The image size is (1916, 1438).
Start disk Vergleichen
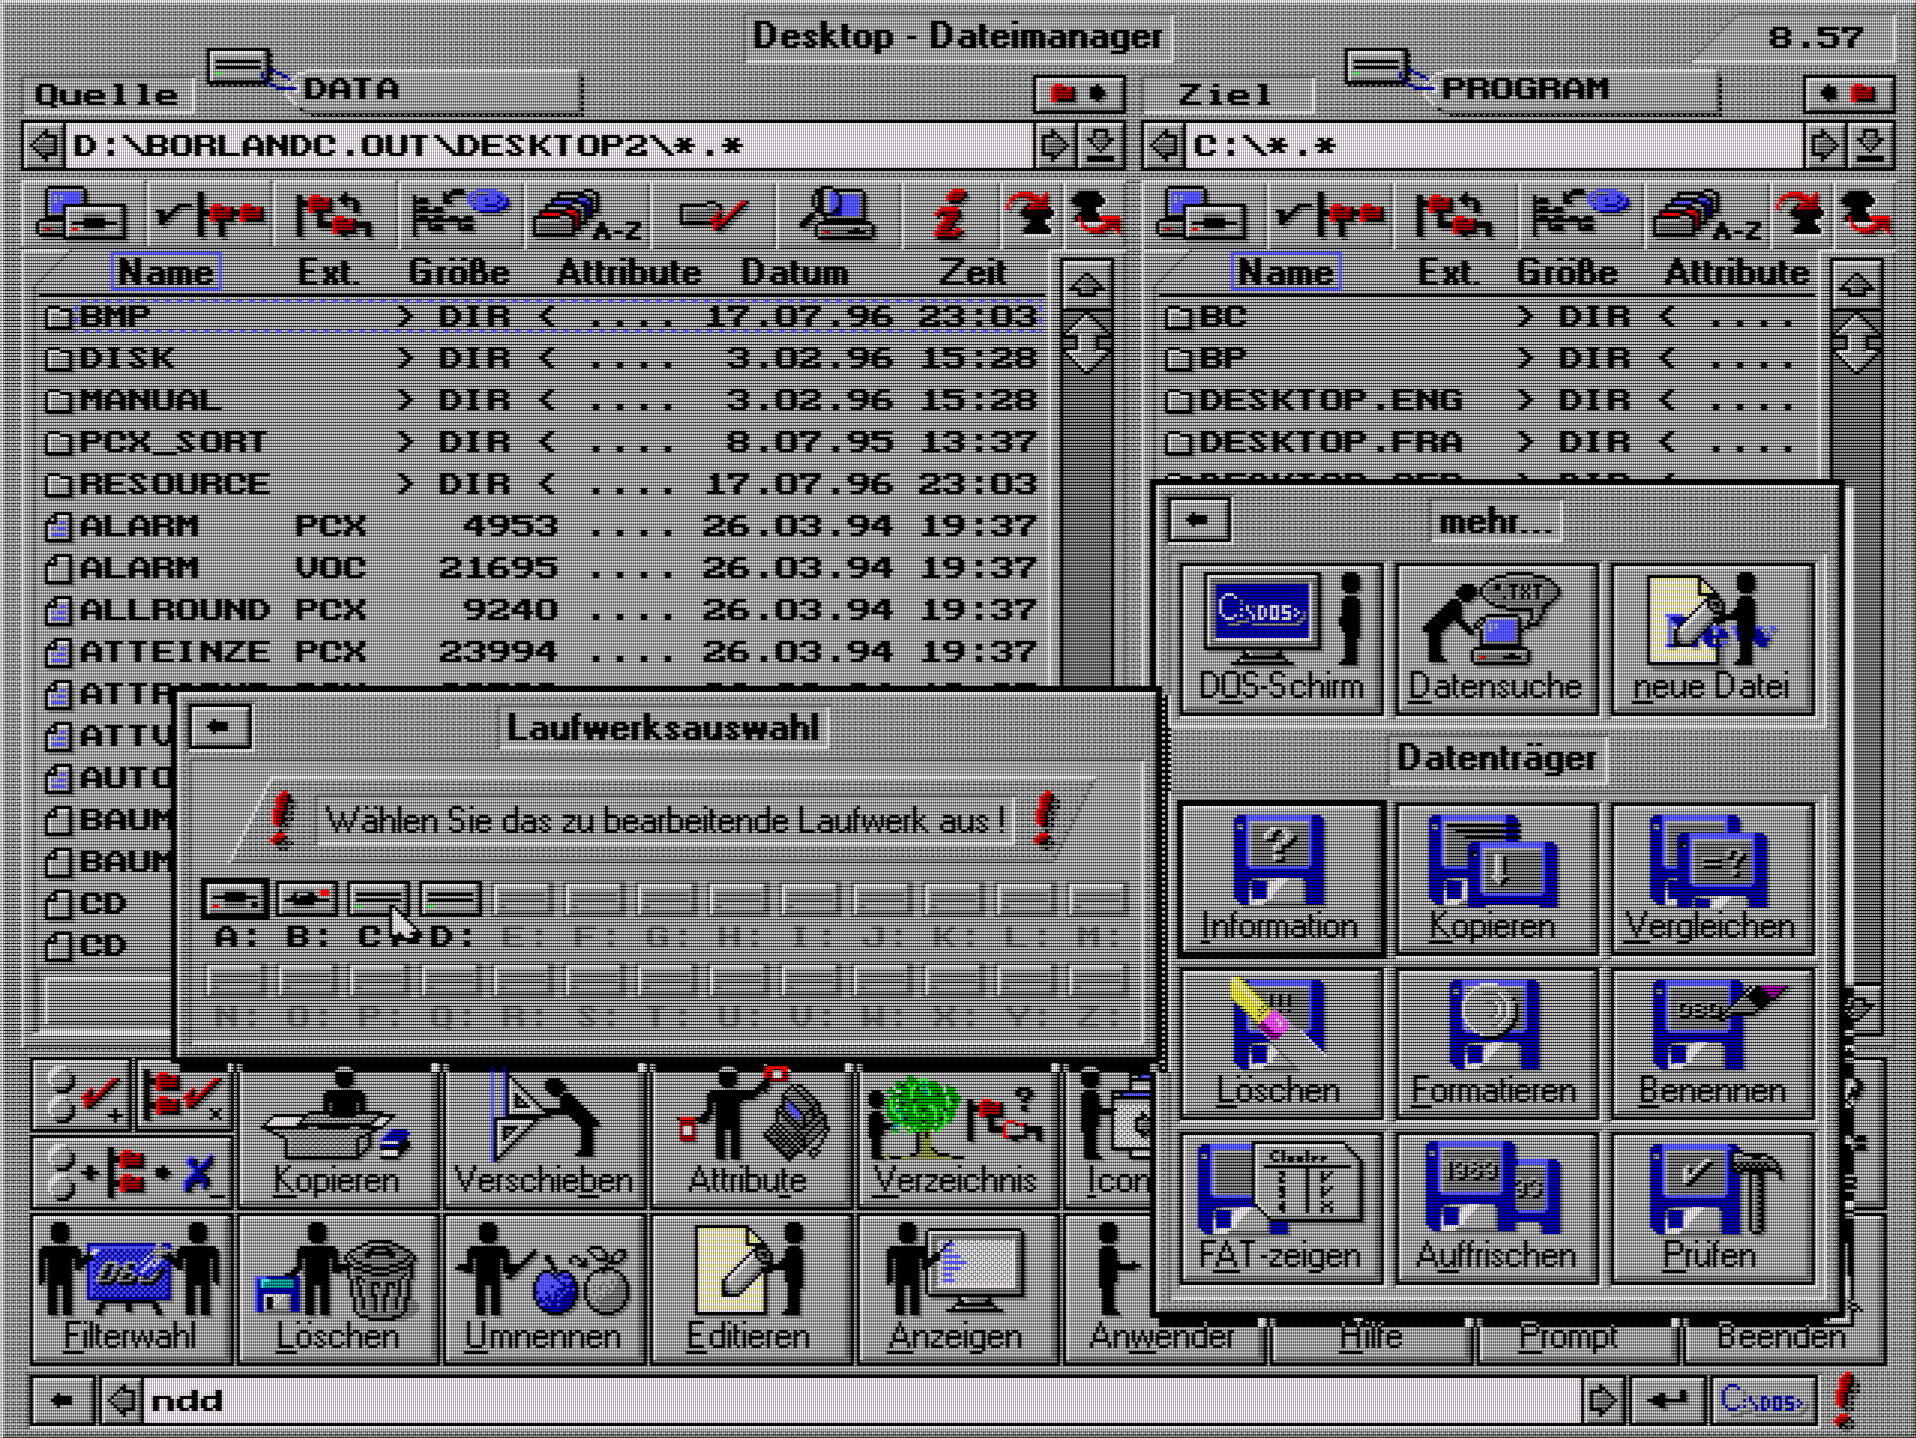(1711, 878)
